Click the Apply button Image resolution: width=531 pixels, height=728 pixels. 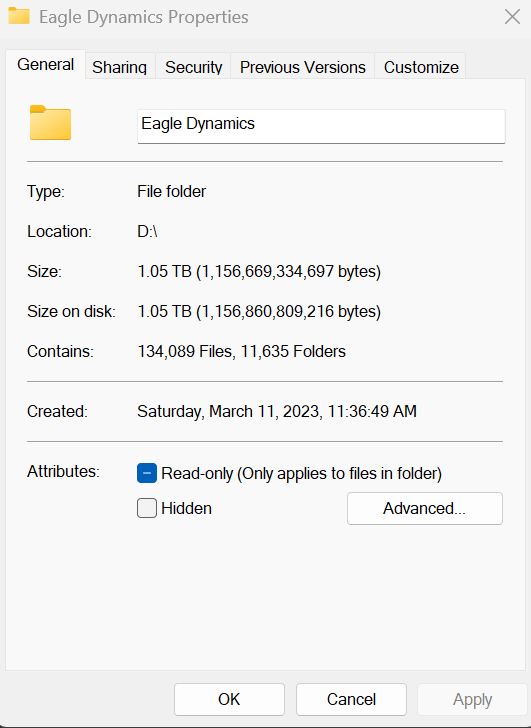coord(473,699)
